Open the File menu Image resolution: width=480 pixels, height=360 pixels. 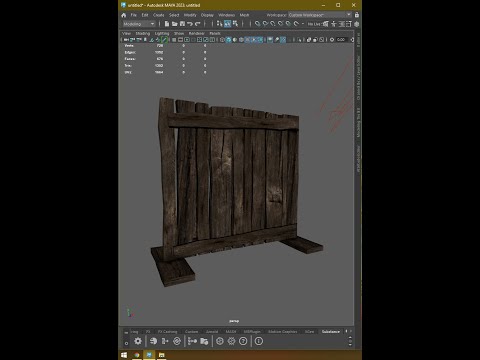point(133,15)
